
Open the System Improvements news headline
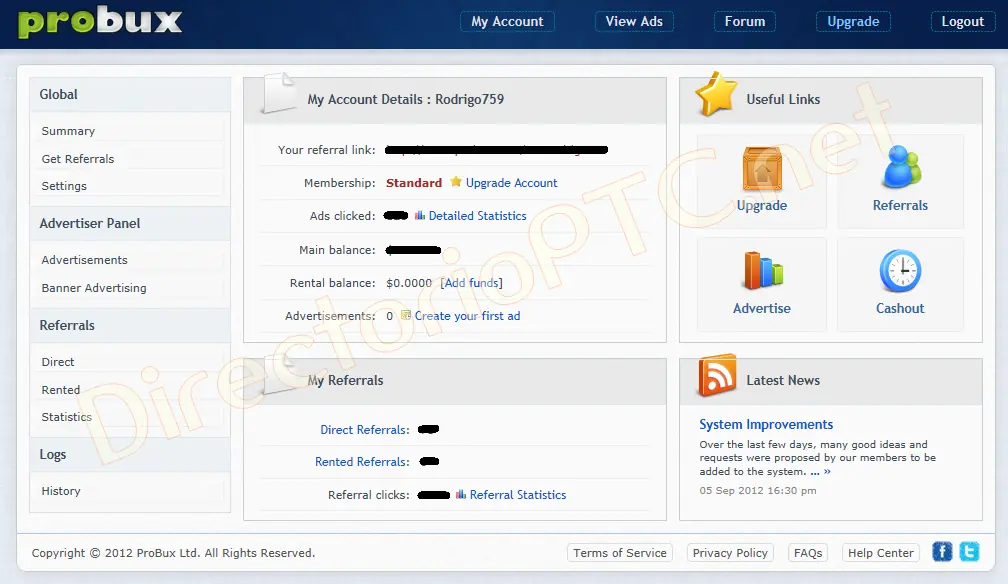click(x=766, y=424)
